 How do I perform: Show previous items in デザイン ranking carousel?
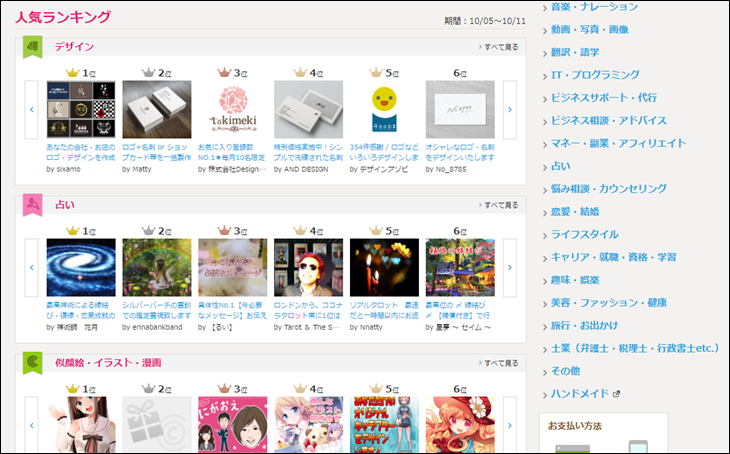tap(32, 109)
